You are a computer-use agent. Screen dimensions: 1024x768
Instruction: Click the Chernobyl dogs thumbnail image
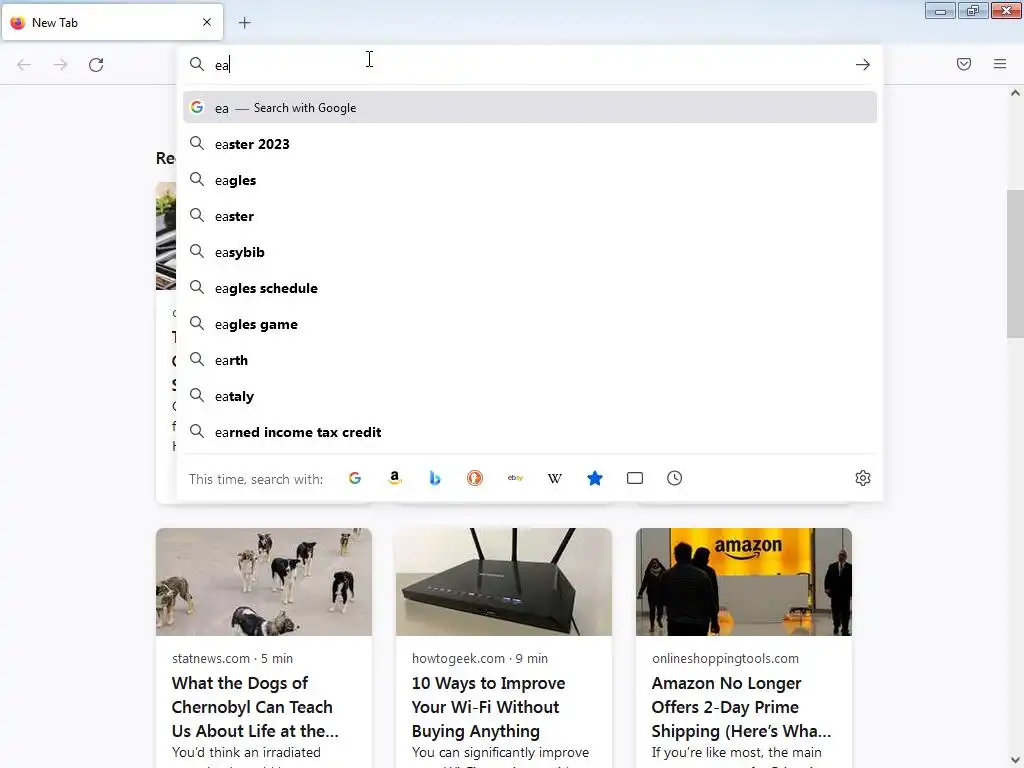(x=264, y=582)
